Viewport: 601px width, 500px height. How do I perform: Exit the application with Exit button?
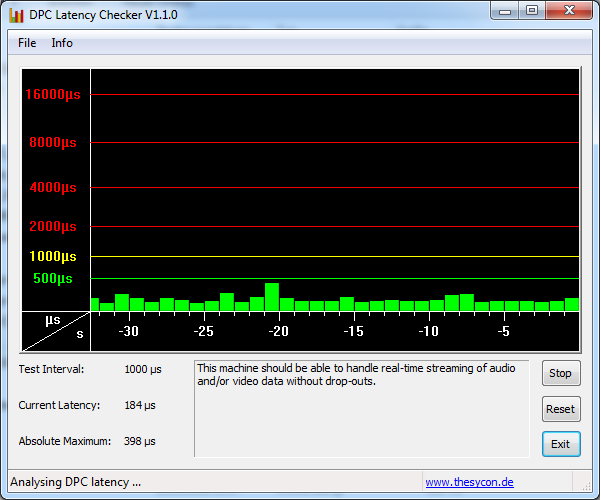(x=561, y=444)
